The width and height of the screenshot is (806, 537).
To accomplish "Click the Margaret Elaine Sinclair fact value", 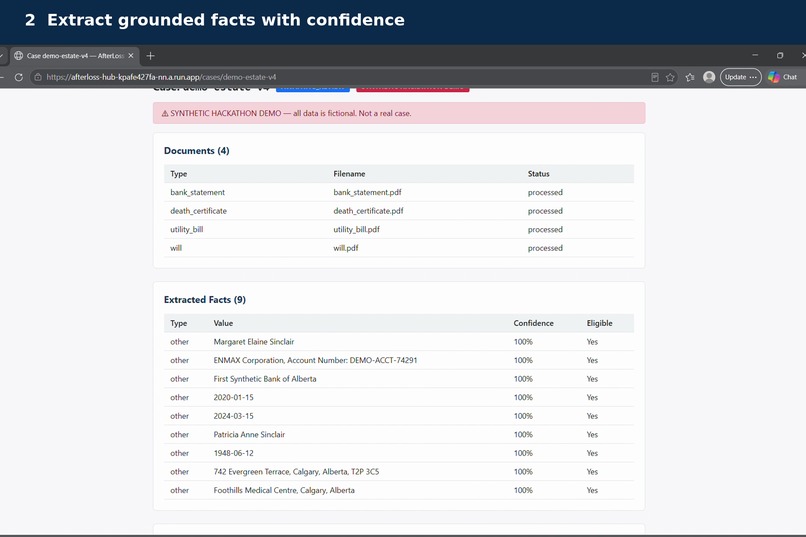I will point(253,342).
